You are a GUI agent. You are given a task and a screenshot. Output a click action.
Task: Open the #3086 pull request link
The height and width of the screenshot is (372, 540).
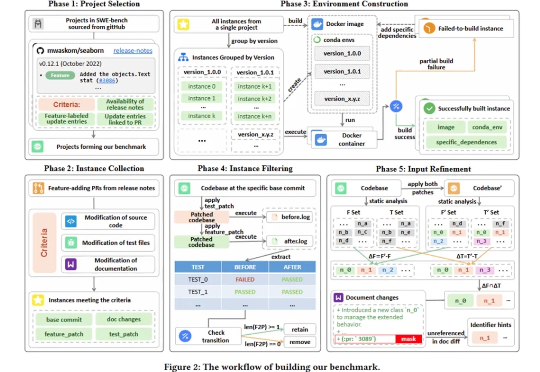coord(107,81)
